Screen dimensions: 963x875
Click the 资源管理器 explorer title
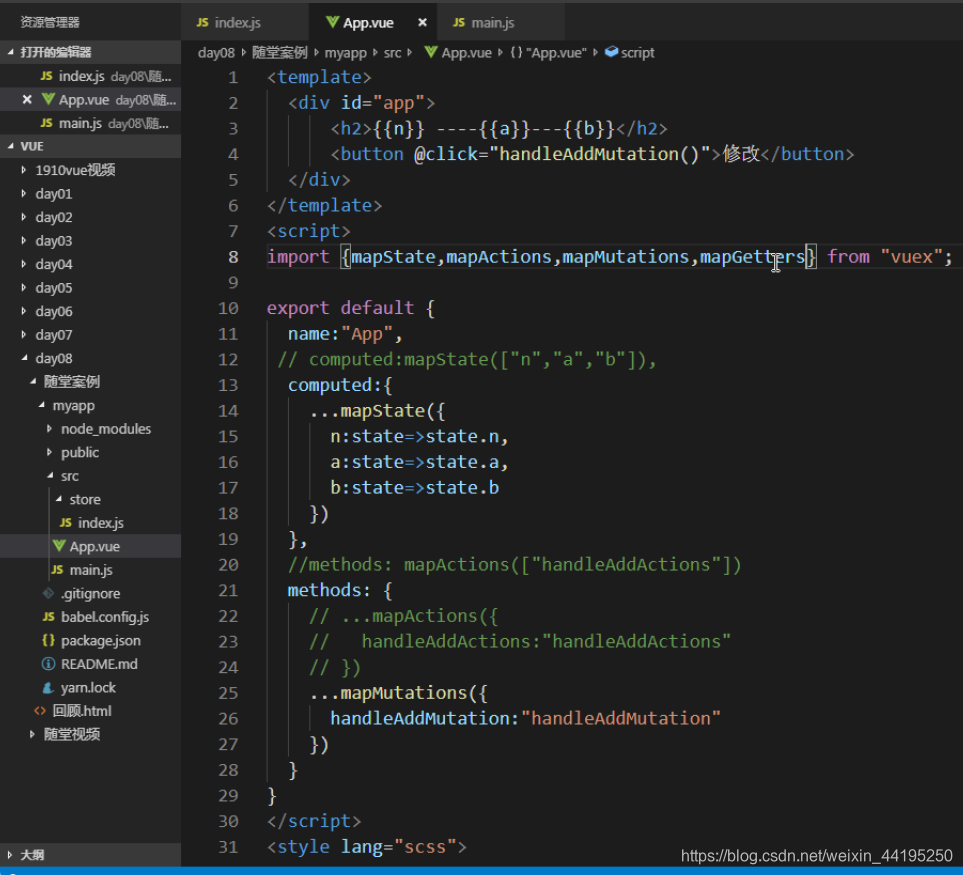[x=50, y=23]
